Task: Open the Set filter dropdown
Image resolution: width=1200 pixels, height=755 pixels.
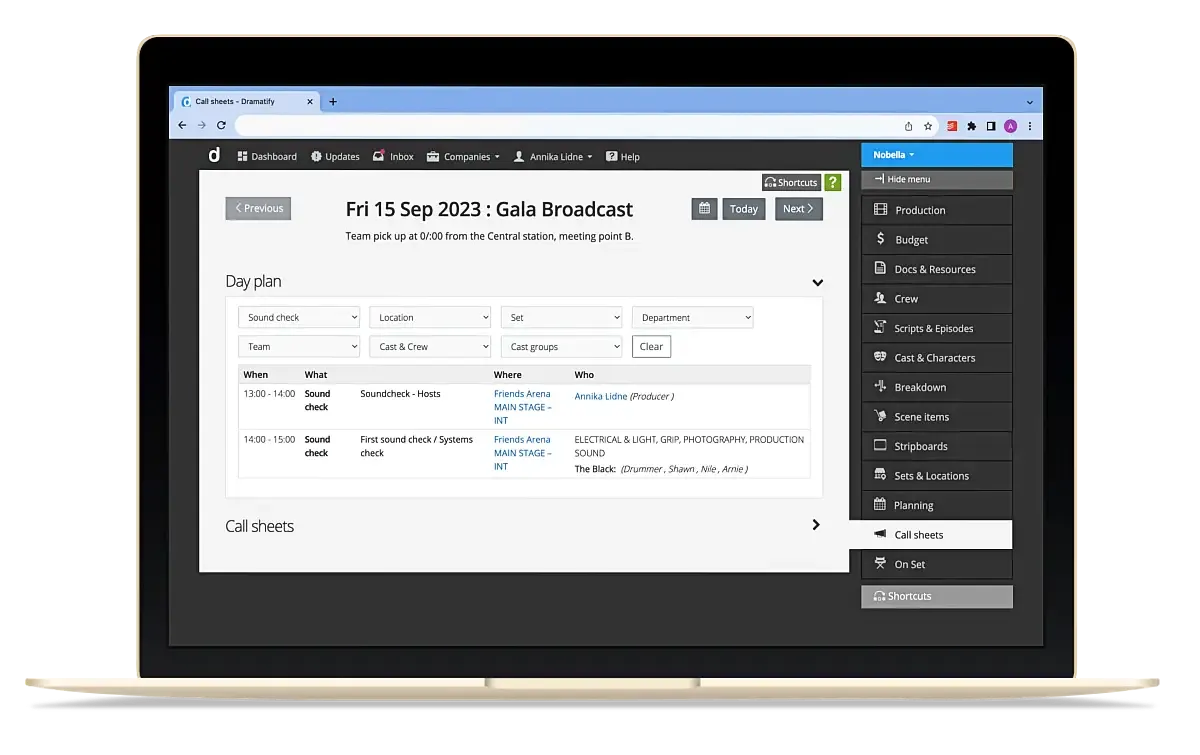Action: pos(561,317)
